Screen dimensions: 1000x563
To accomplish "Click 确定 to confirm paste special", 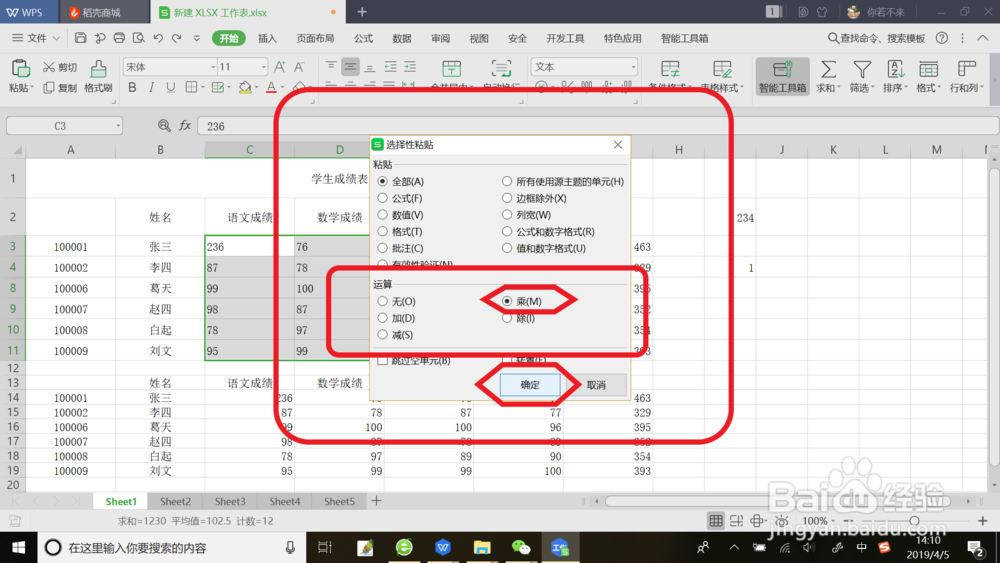I will (530, 385).
